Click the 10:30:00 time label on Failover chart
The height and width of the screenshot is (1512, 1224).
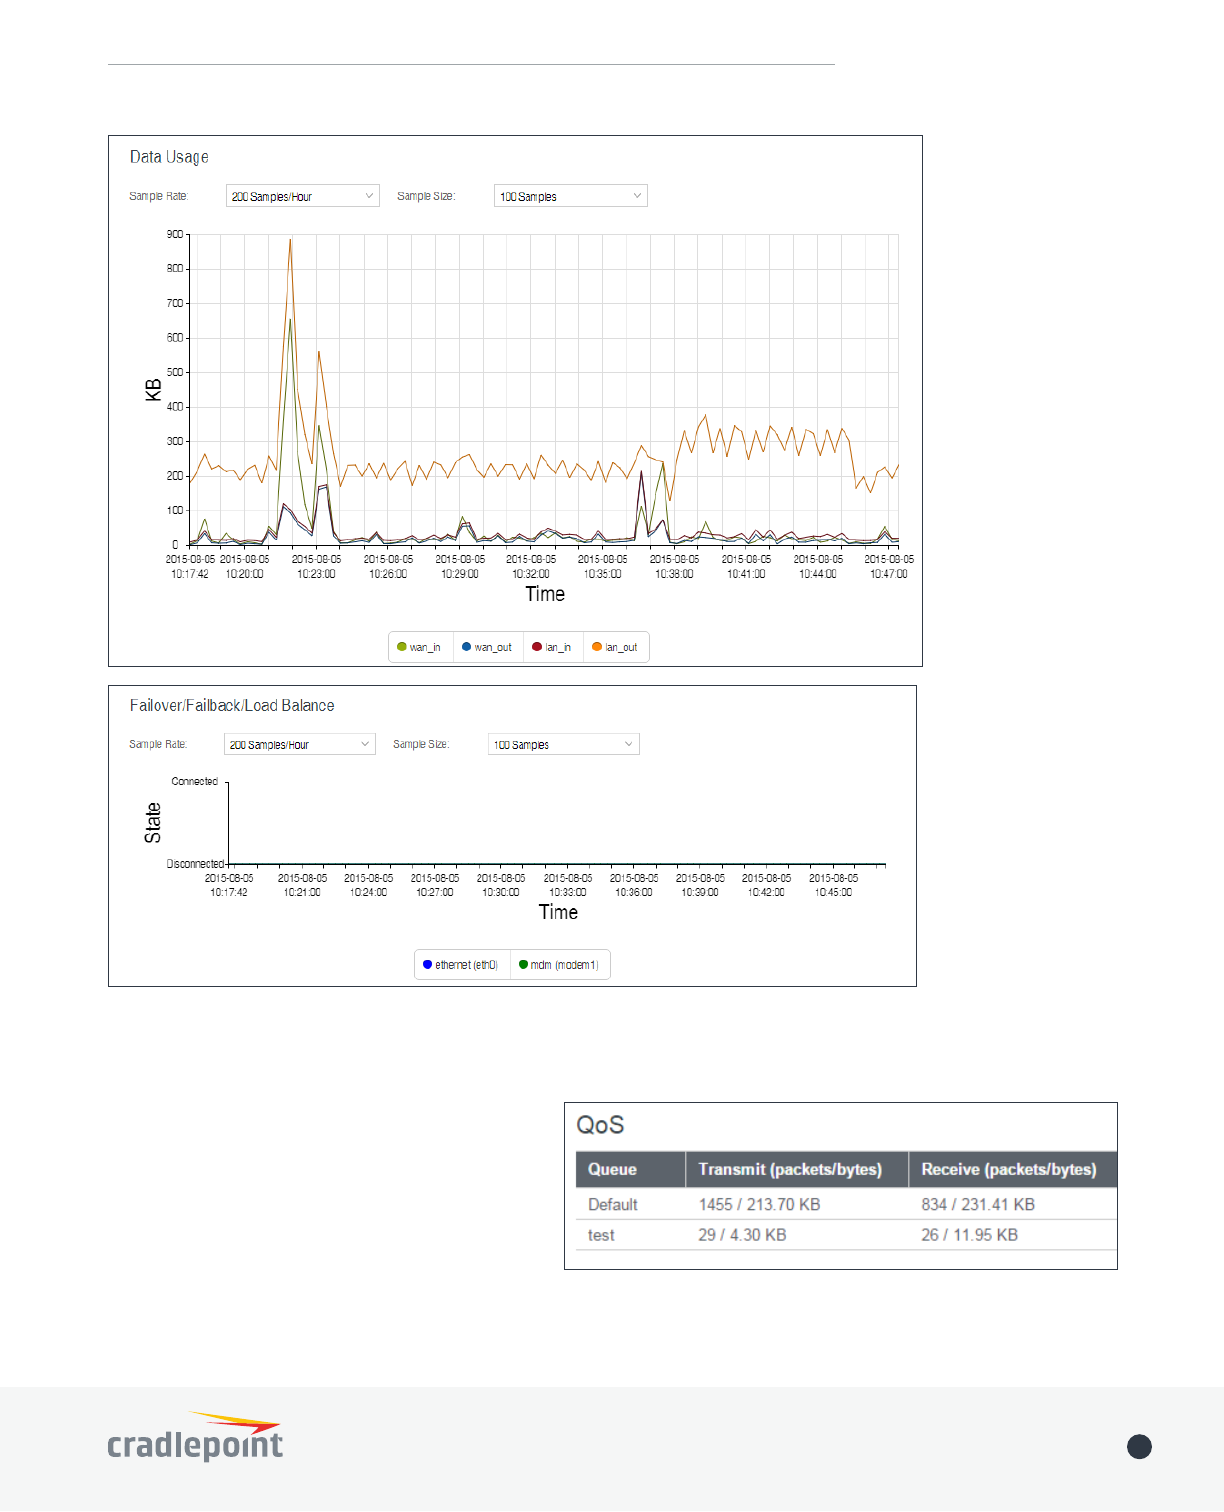coord(501,885)
